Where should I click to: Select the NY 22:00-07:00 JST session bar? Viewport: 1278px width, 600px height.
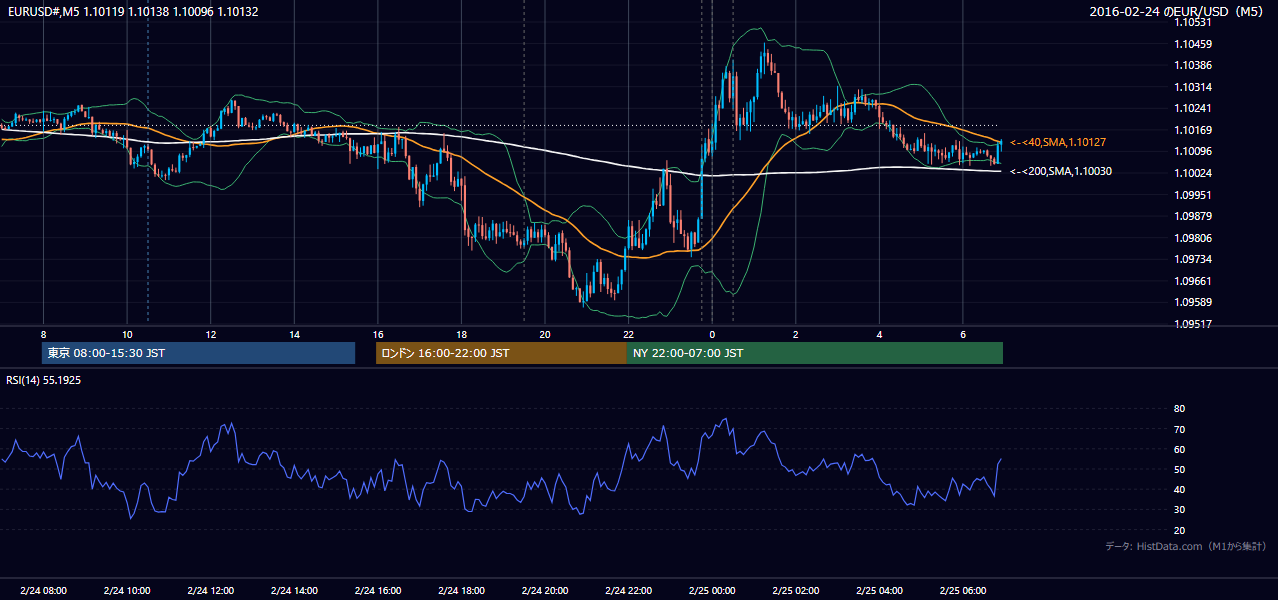815,353
